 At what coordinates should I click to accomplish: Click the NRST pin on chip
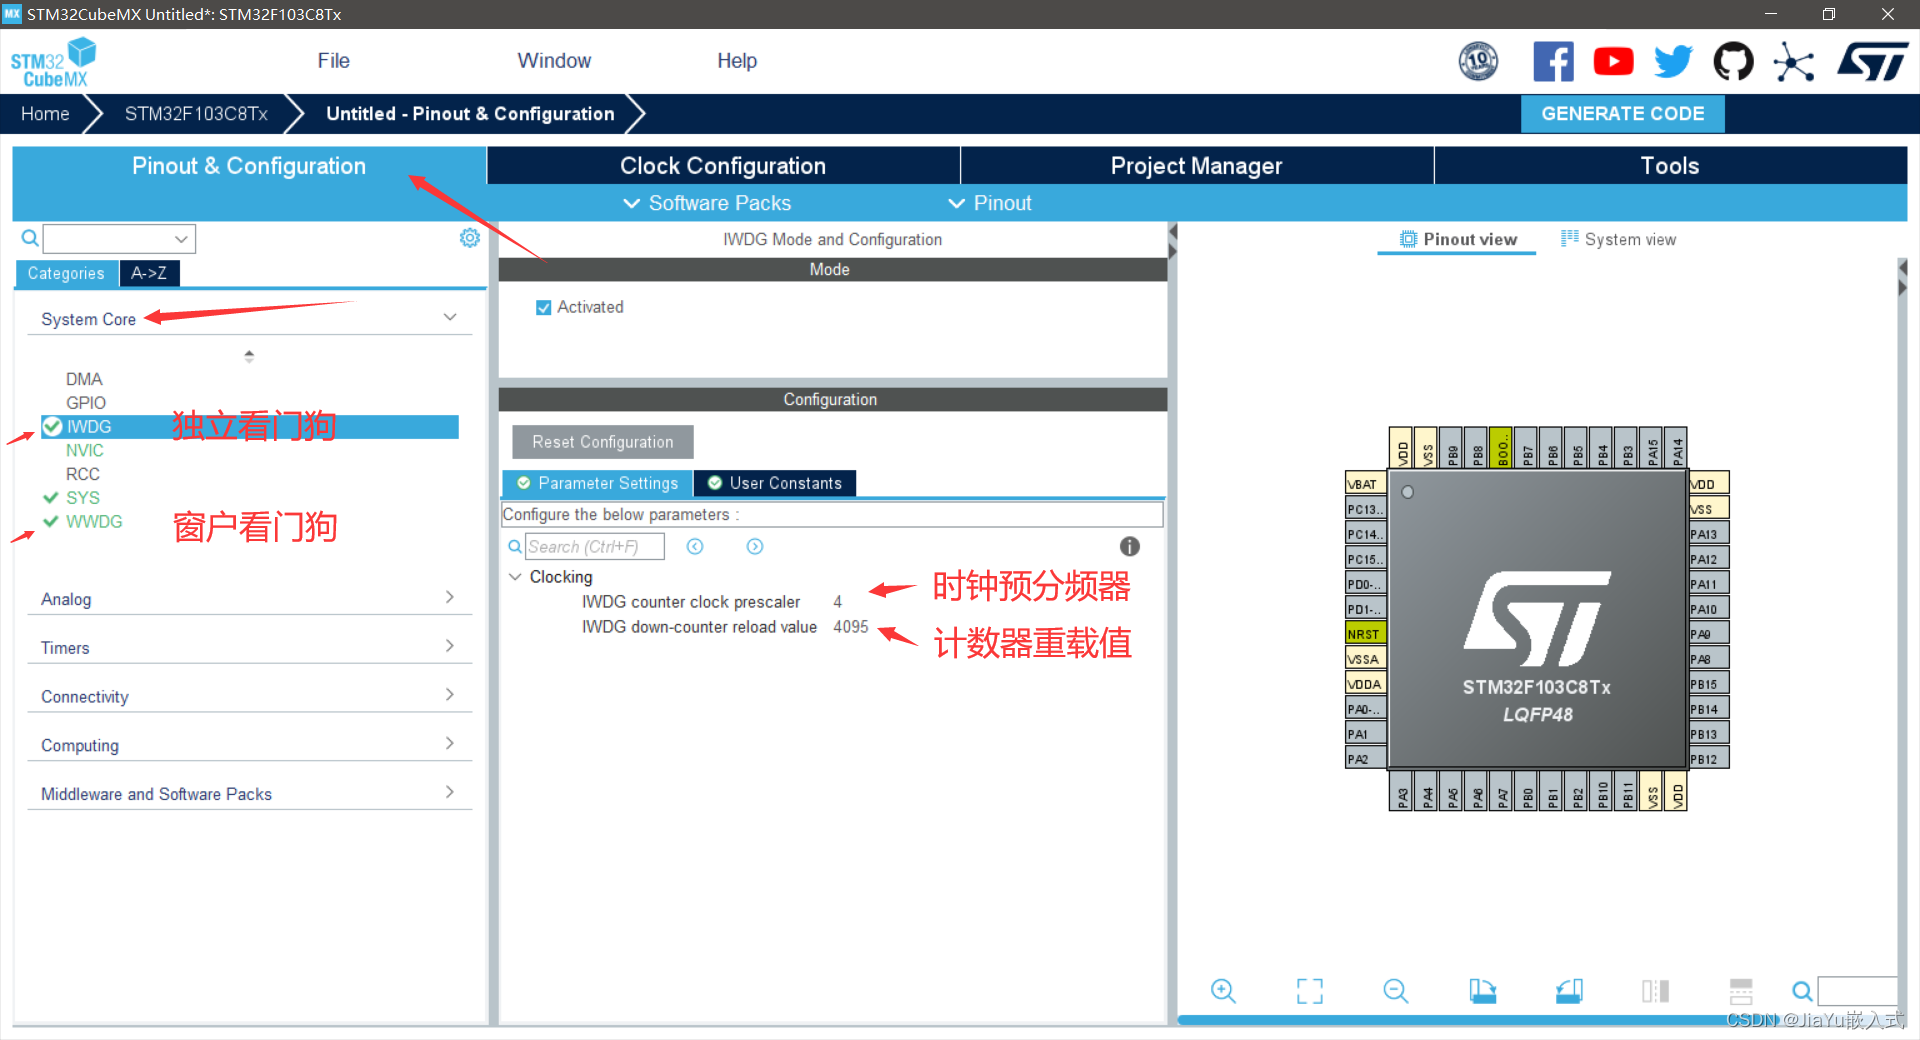(1364, 634)
